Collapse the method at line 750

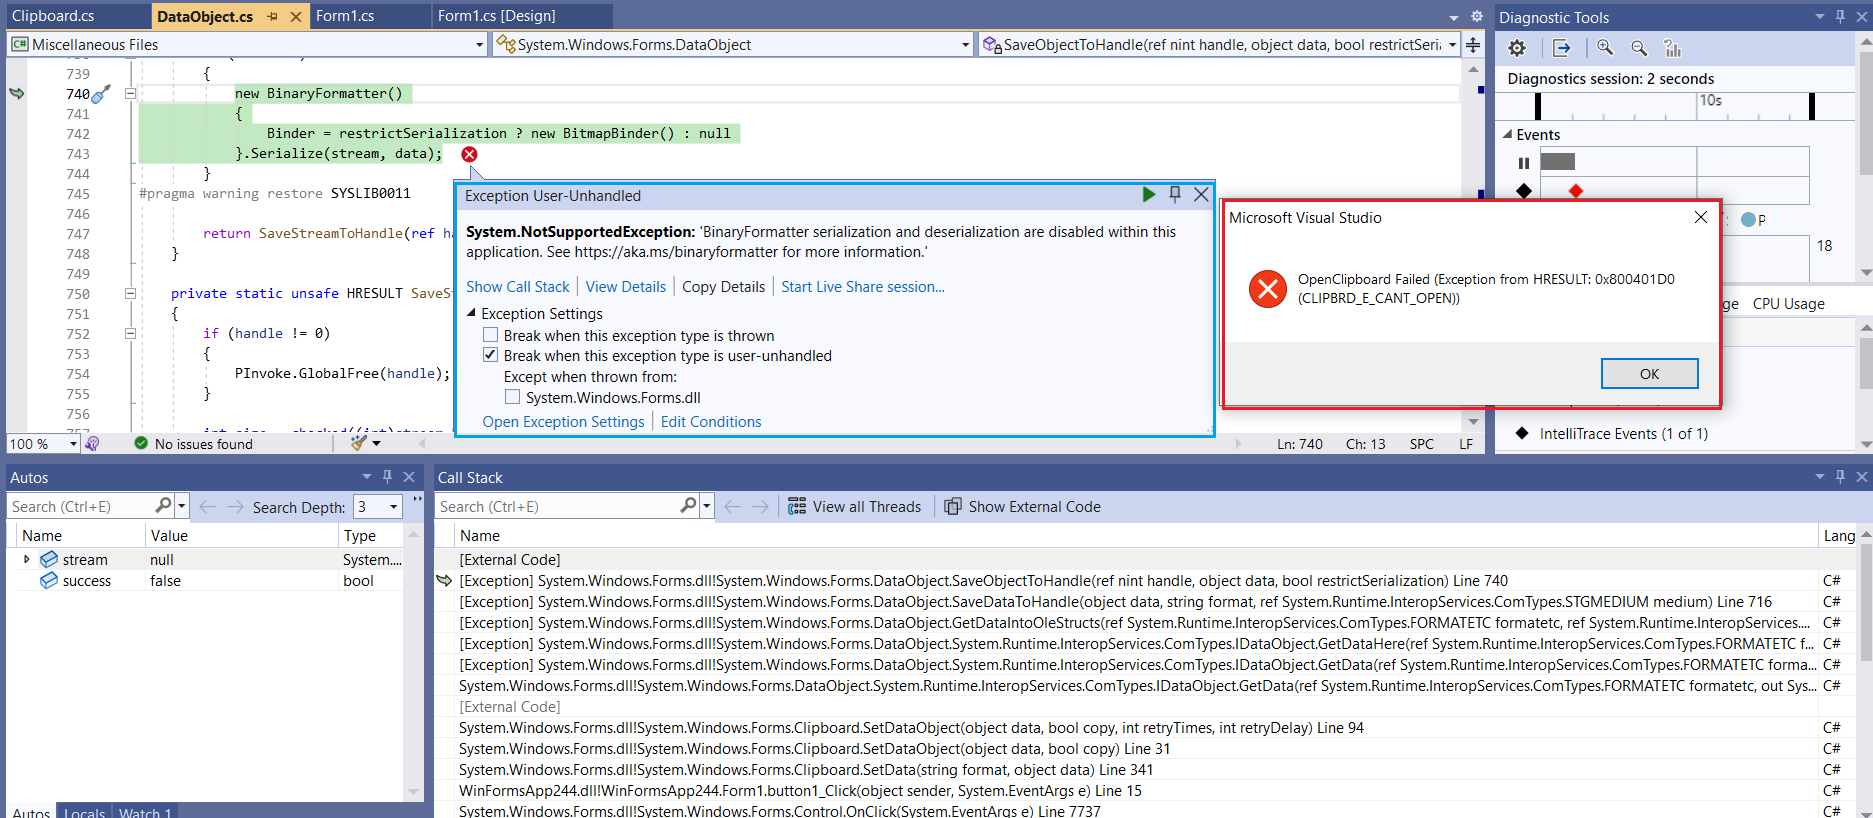[130, 293]
